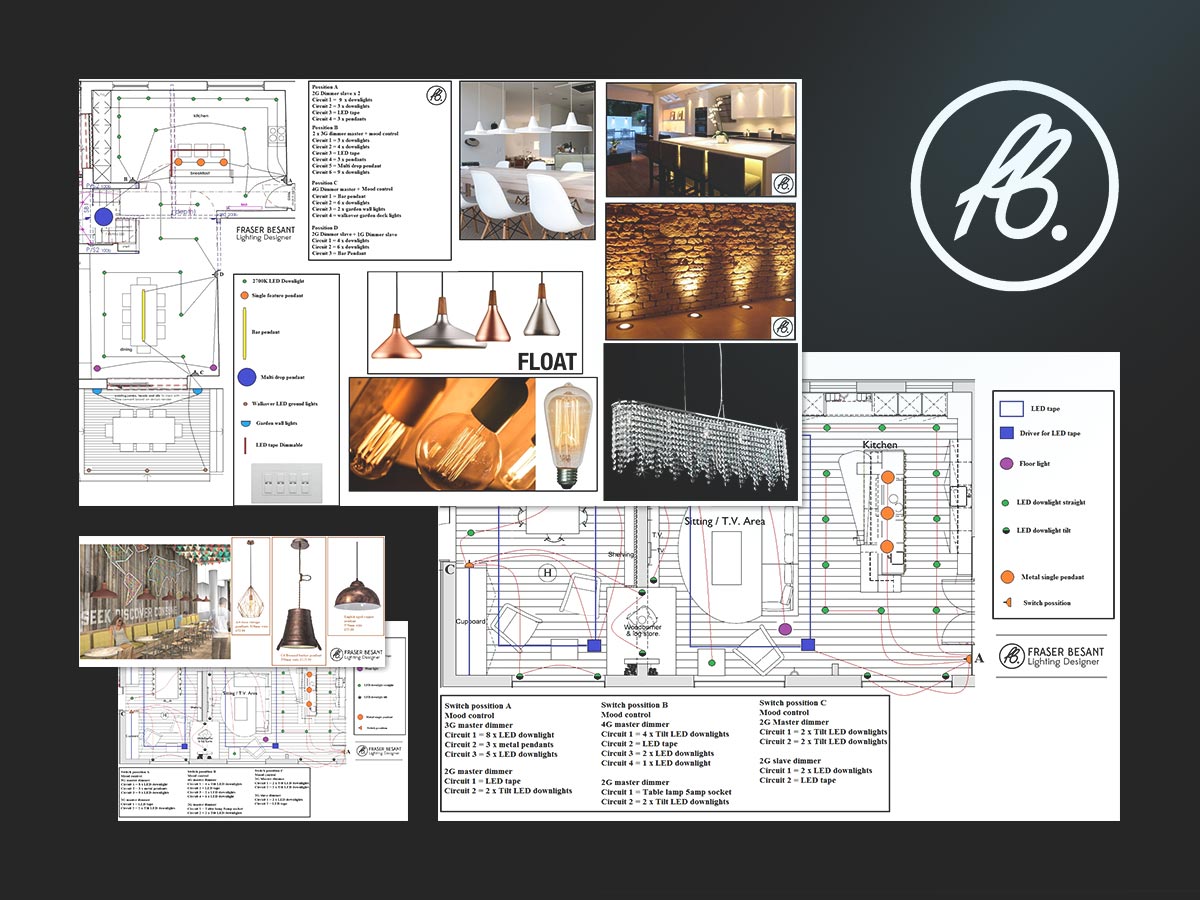Screen dimensions: 1200x900
Task: Click the café interior render image
Action: click(x=154, y=600)
